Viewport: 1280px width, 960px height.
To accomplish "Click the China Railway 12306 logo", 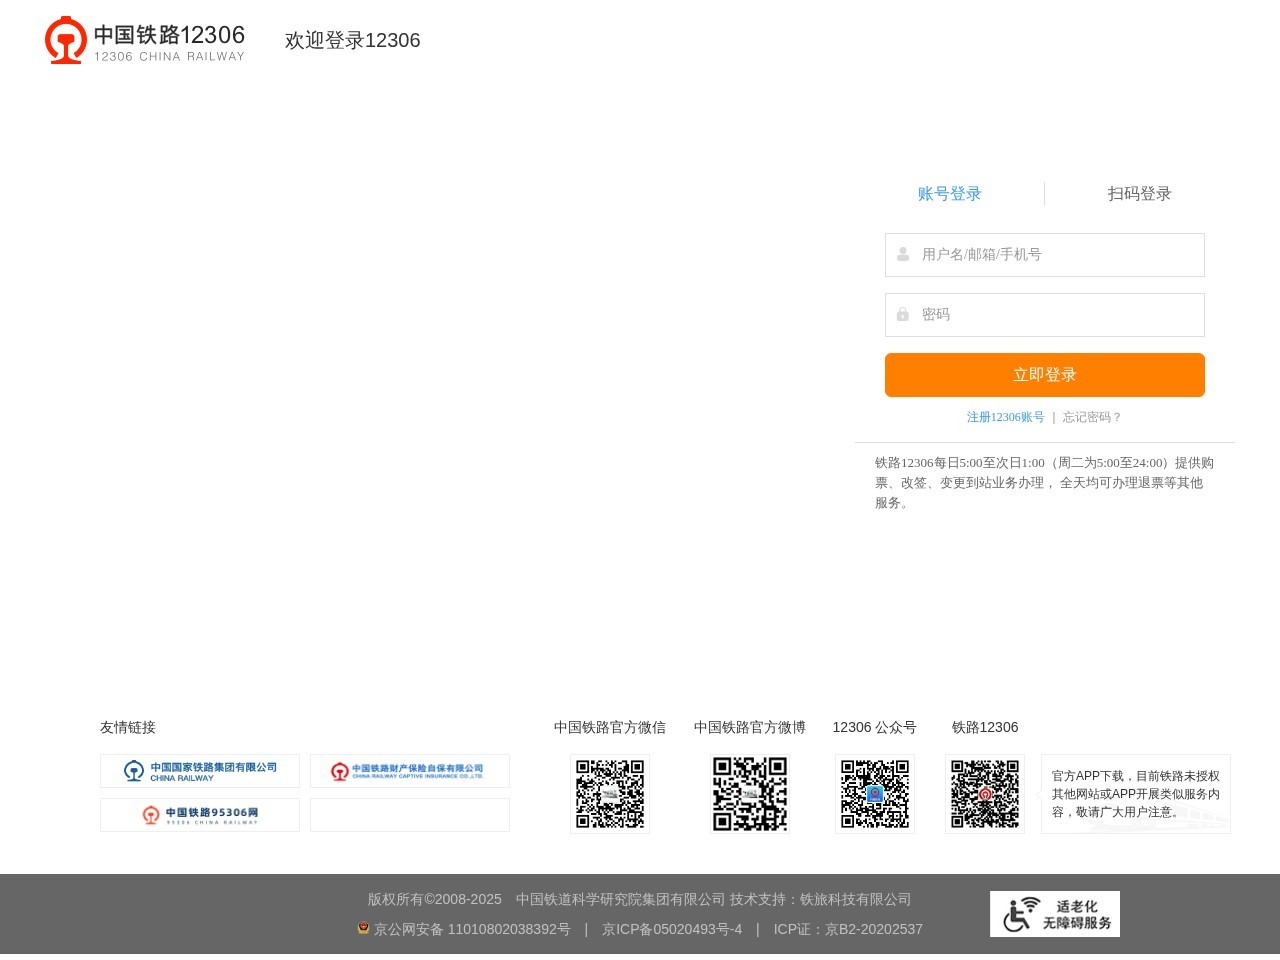I will 145,40.
